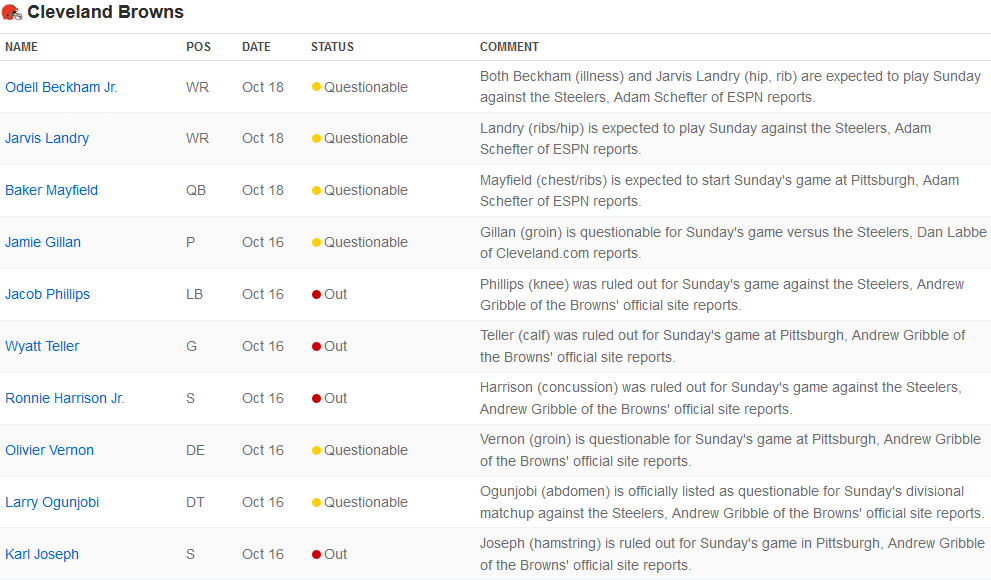This screenshot has height=580, width=991.
Task: Go to Larry Ogunjobi's page
Action: [x=52, y=502]
